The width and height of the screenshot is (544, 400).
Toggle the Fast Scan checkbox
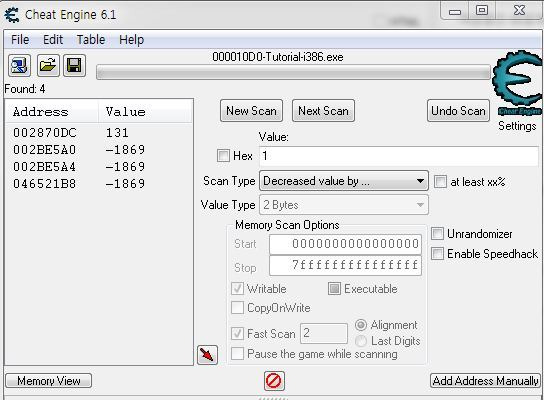click(237, 334)
